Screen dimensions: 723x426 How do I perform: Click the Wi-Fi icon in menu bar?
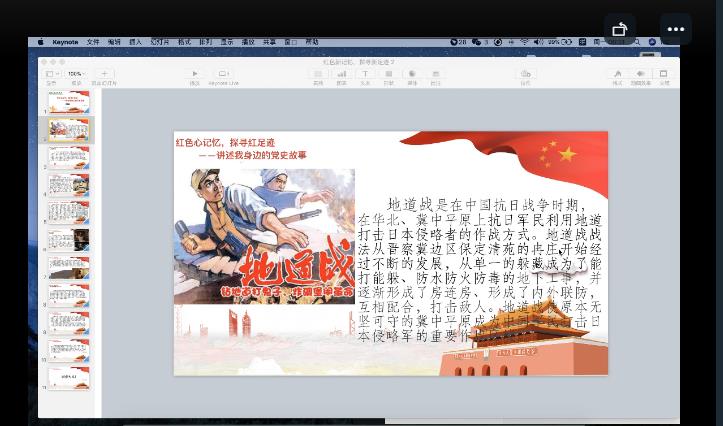(525, 42)
